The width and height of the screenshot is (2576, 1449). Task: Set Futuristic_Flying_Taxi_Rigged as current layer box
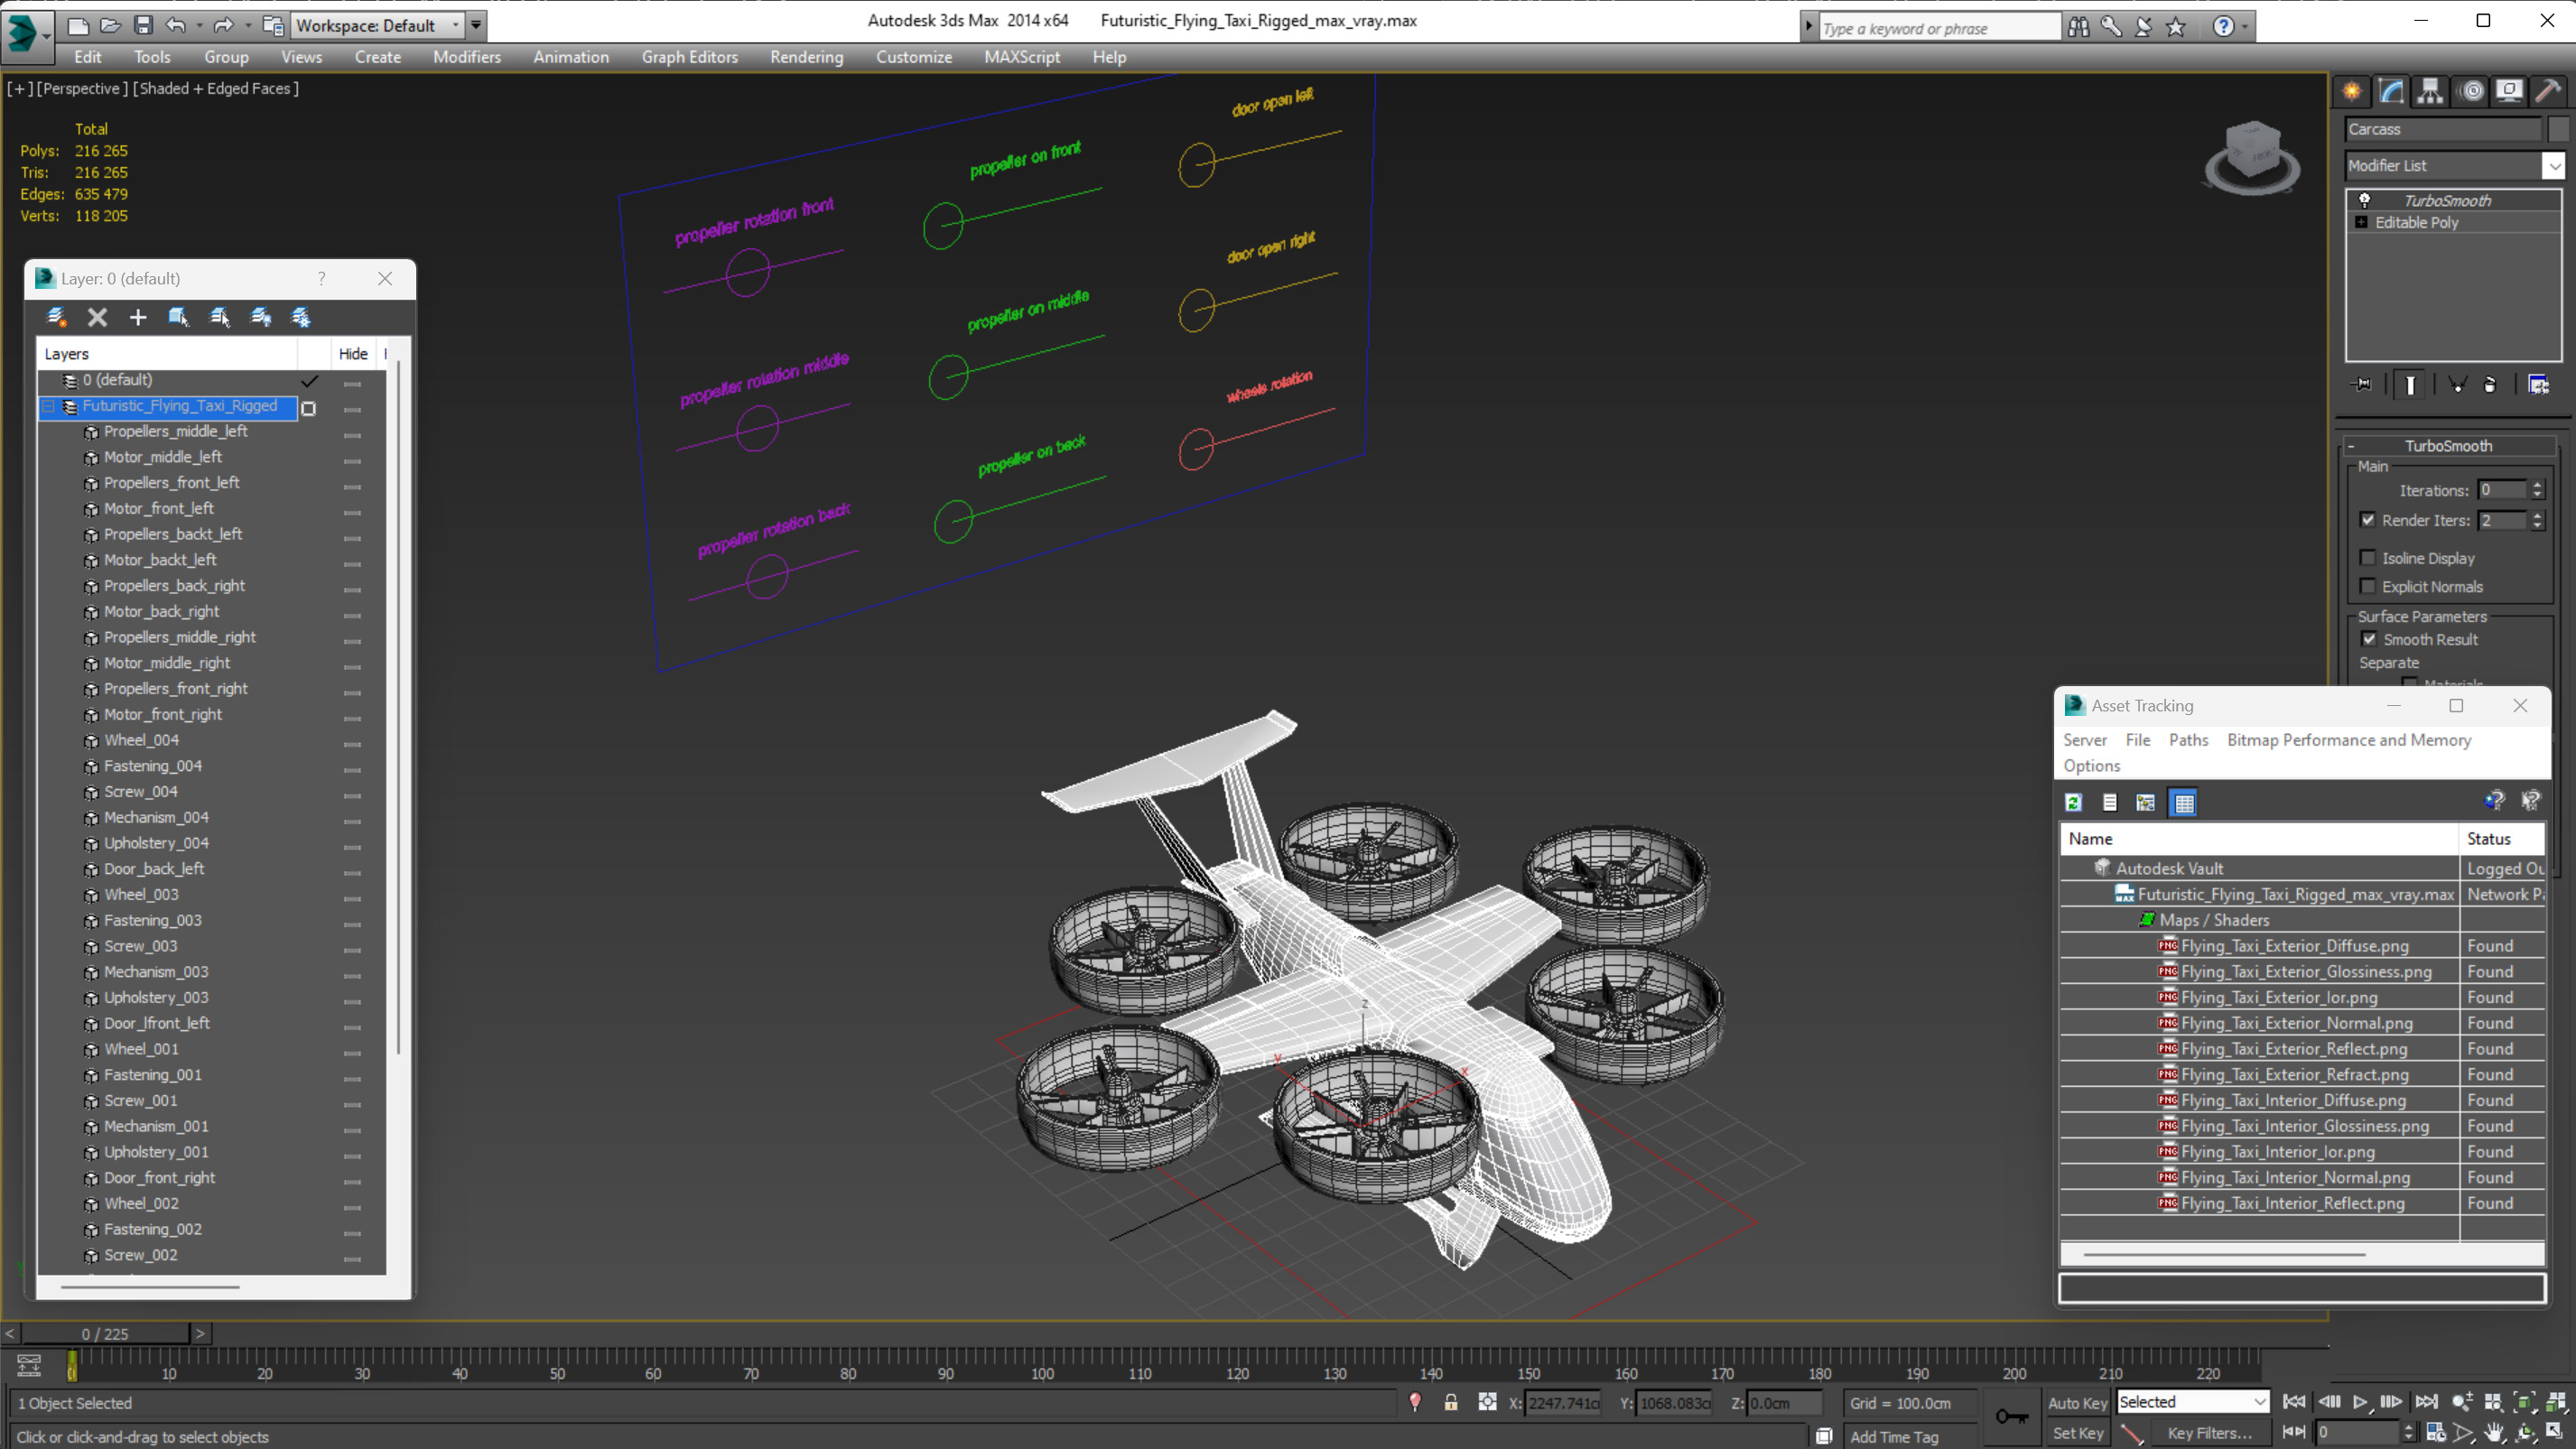pyautogui.click(x=309, y=408)
